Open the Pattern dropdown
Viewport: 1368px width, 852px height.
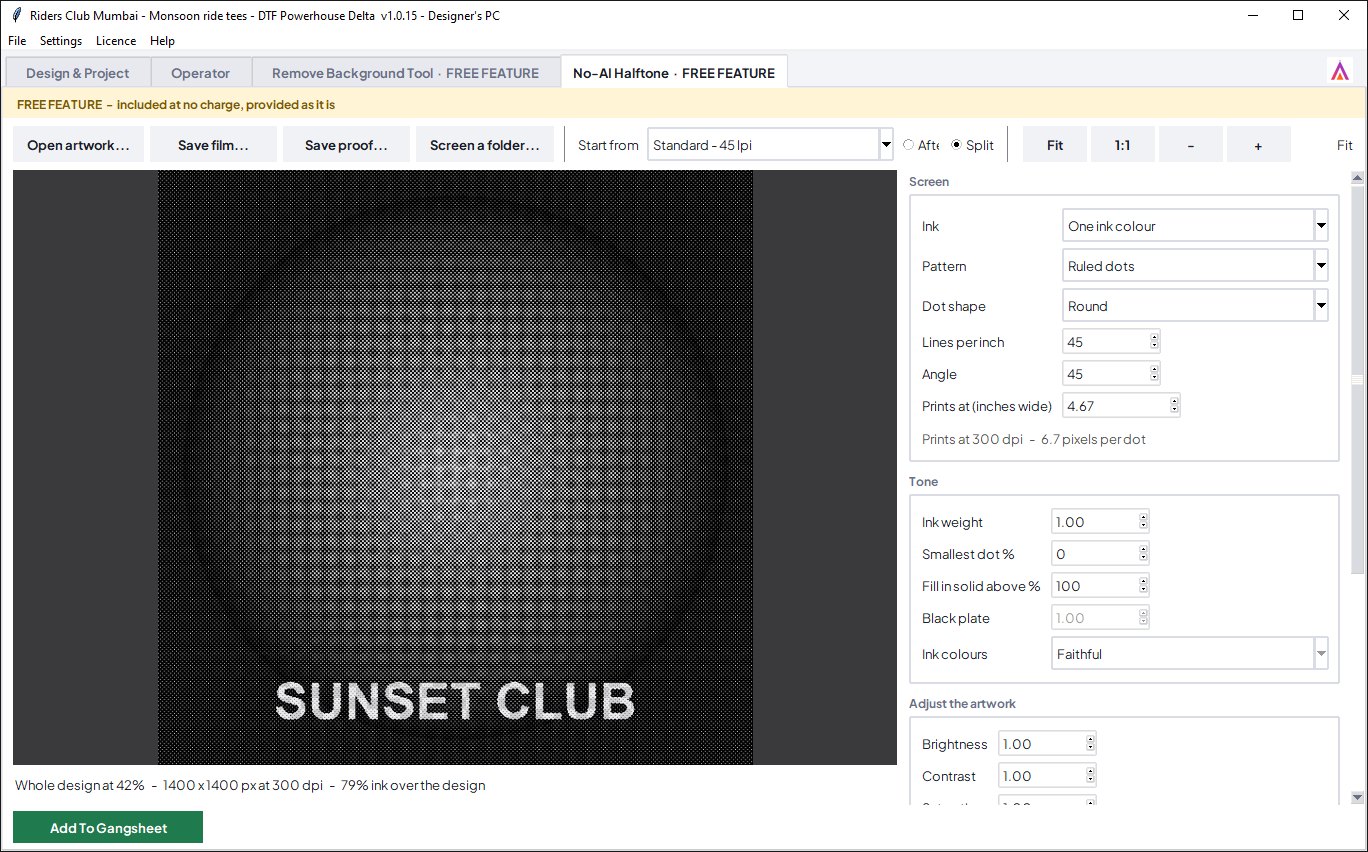pyautogui.click(x=1195, y=266)
